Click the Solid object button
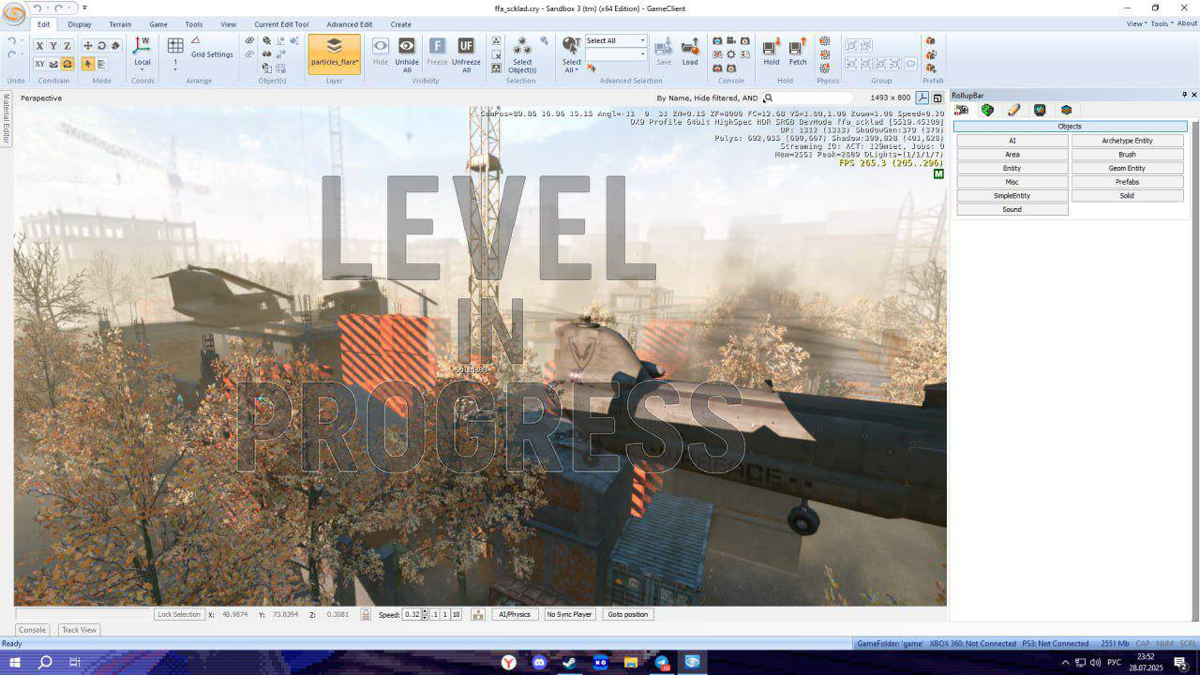This screenshot has height=675, width=1200. coord(1127,196)
